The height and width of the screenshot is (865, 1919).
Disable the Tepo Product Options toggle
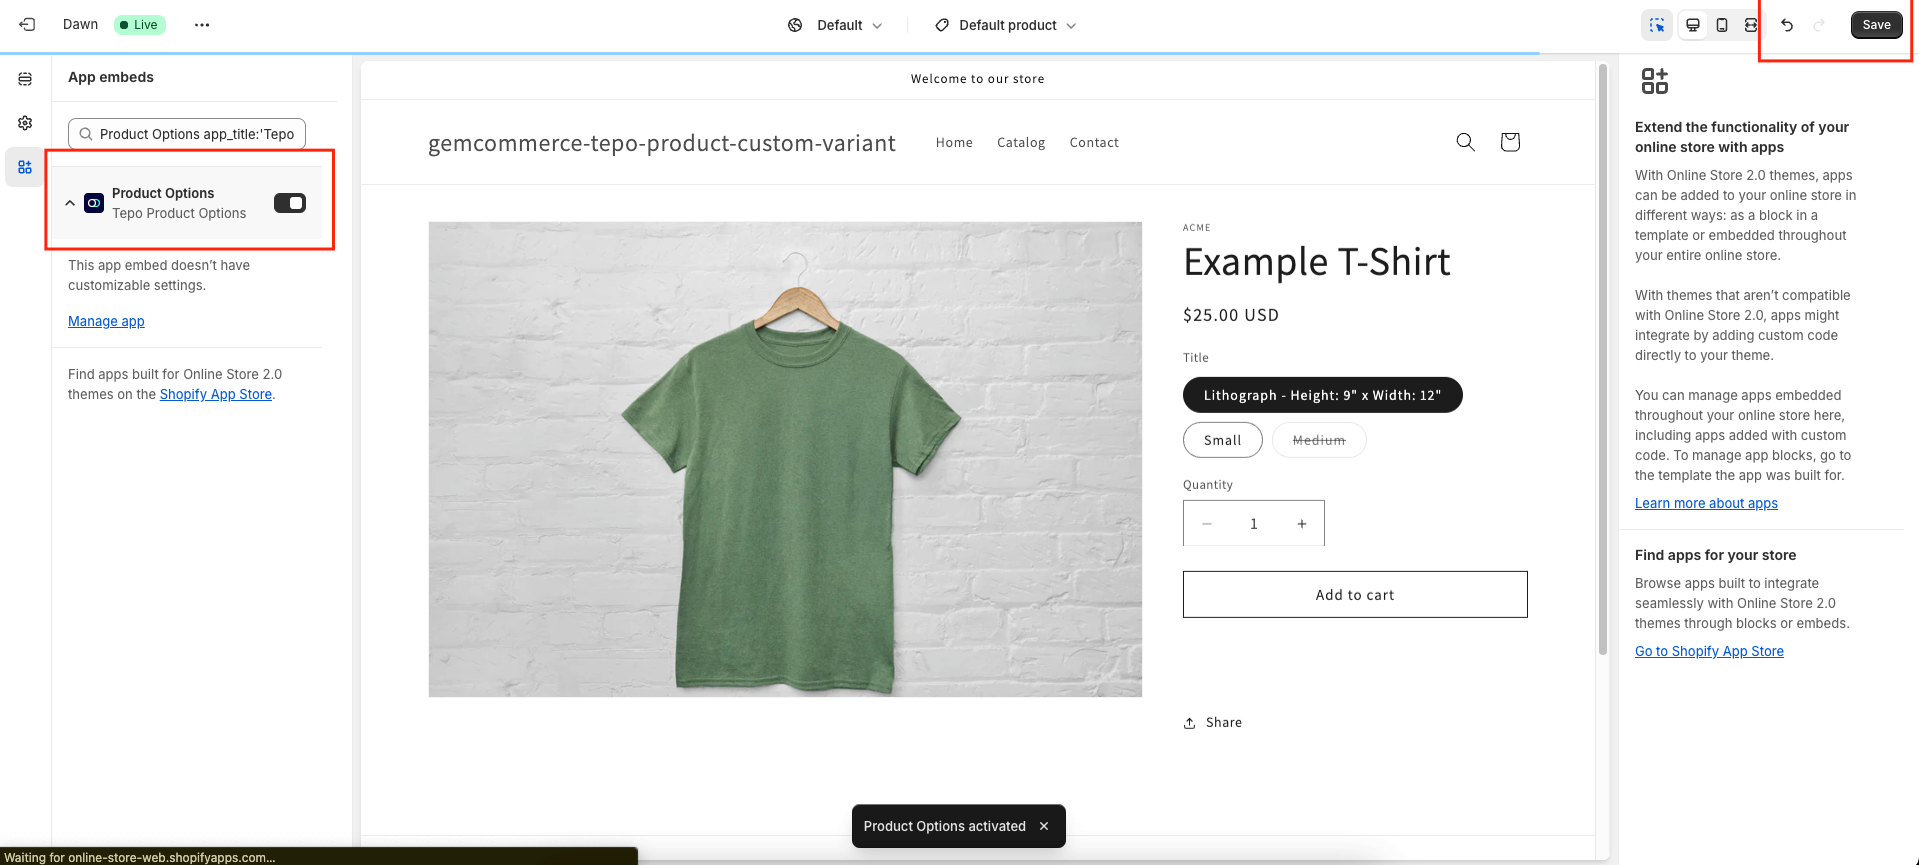coord(290,203)
